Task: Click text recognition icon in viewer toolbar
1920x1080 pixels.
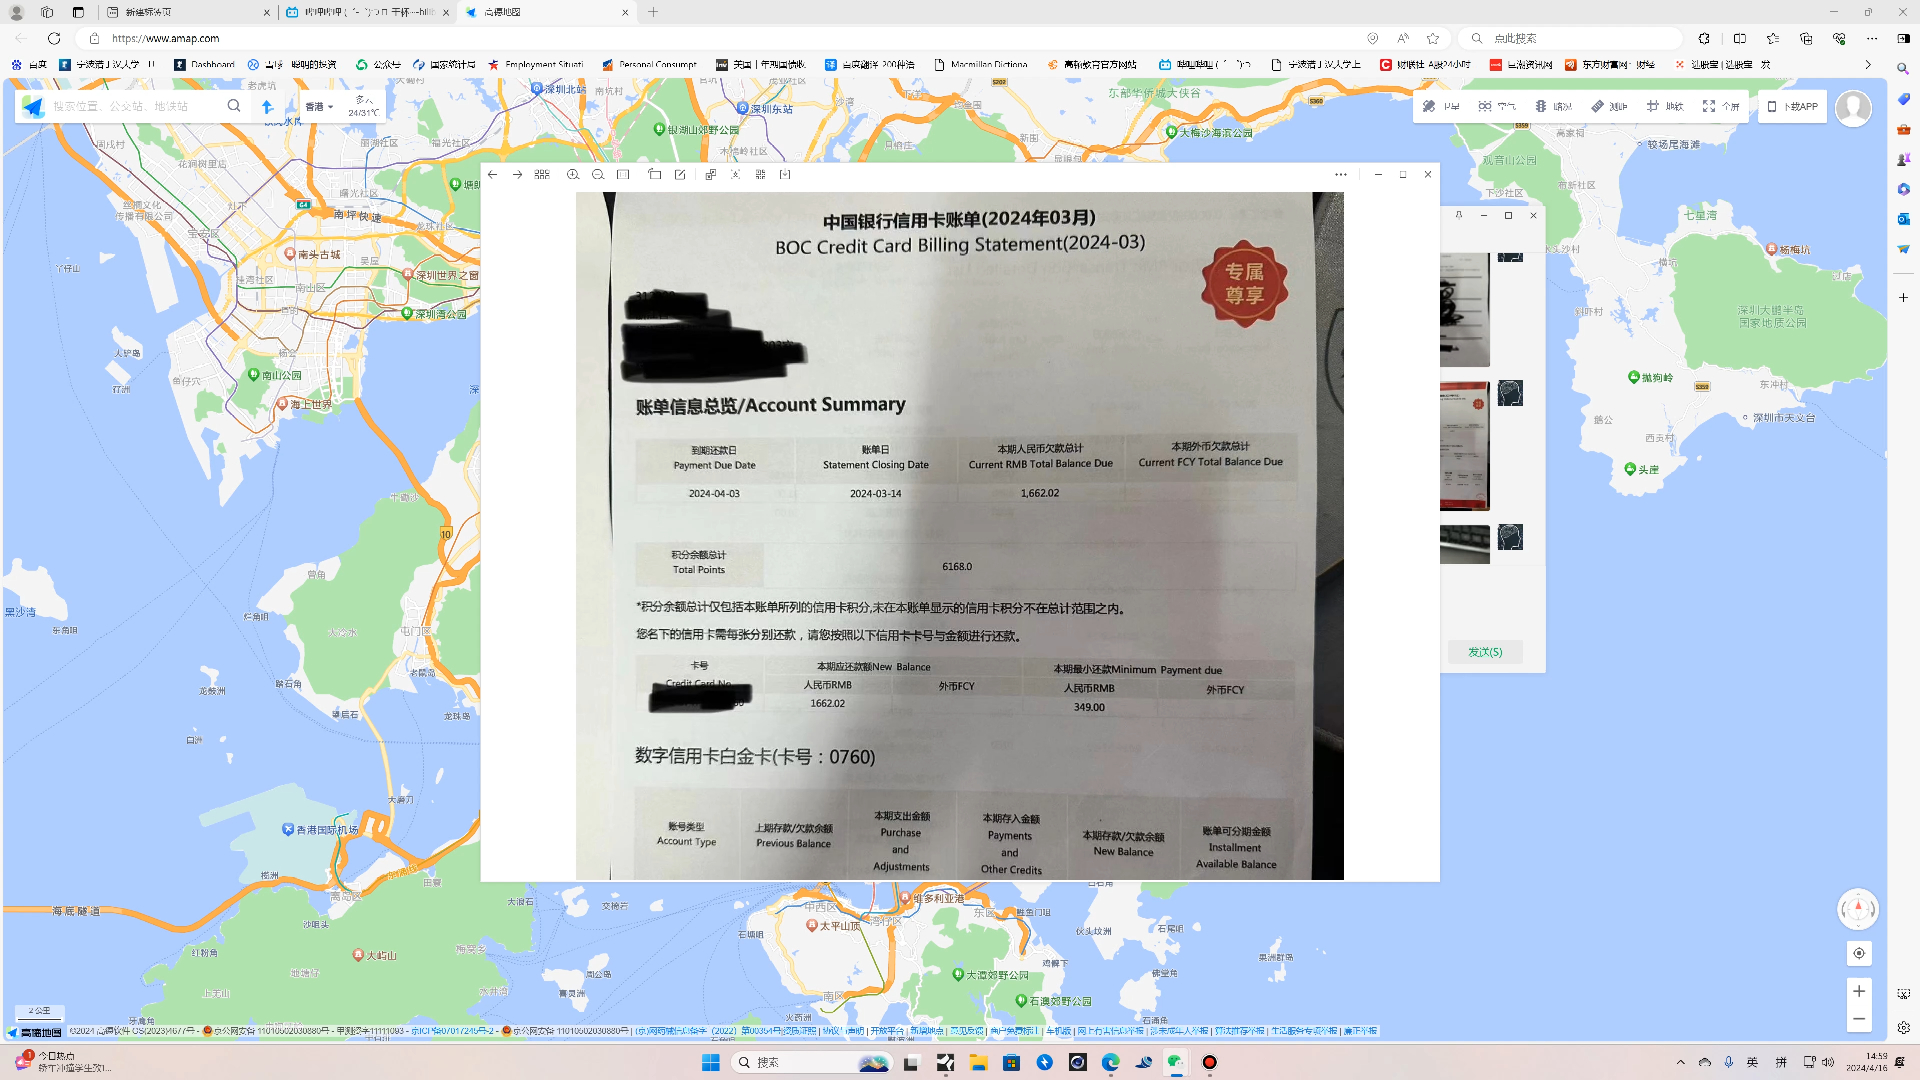Action: pyautogui.click(x=735, y=174)
